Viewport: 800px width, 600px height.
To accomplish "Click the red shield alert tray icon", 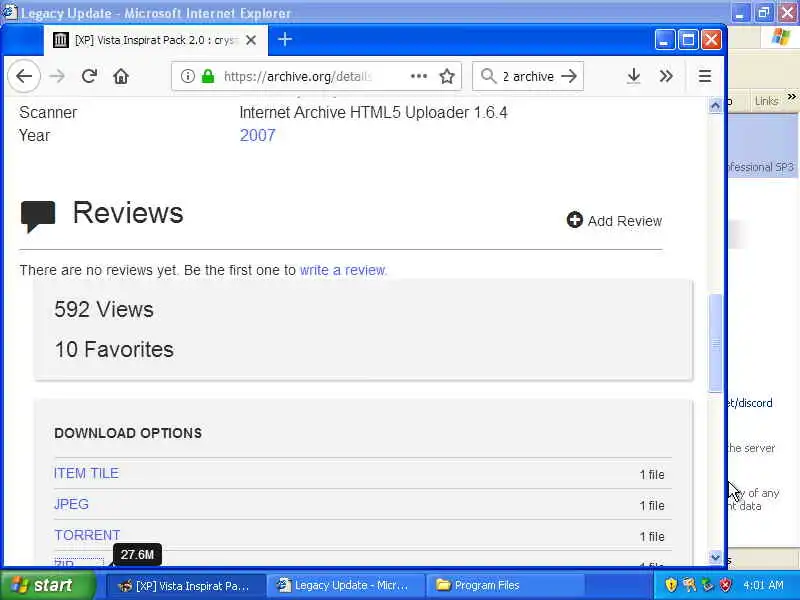I will click(x=726, y=585).
